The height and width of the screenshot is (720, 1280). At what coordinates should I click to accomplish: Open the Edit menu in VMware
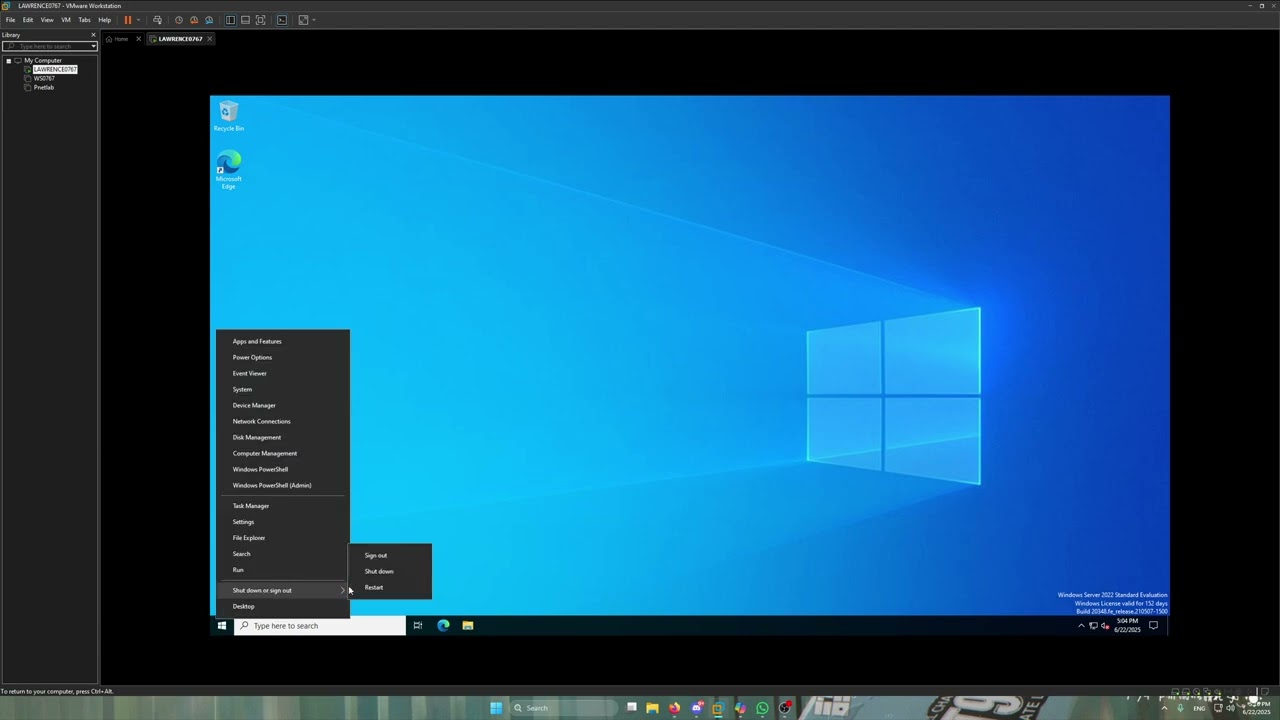click(x=28, y=20)
